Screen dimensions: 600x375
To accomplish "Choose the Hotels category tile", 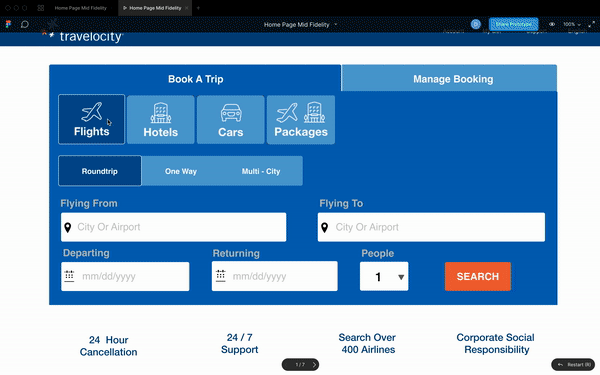I will coord(160,120).
